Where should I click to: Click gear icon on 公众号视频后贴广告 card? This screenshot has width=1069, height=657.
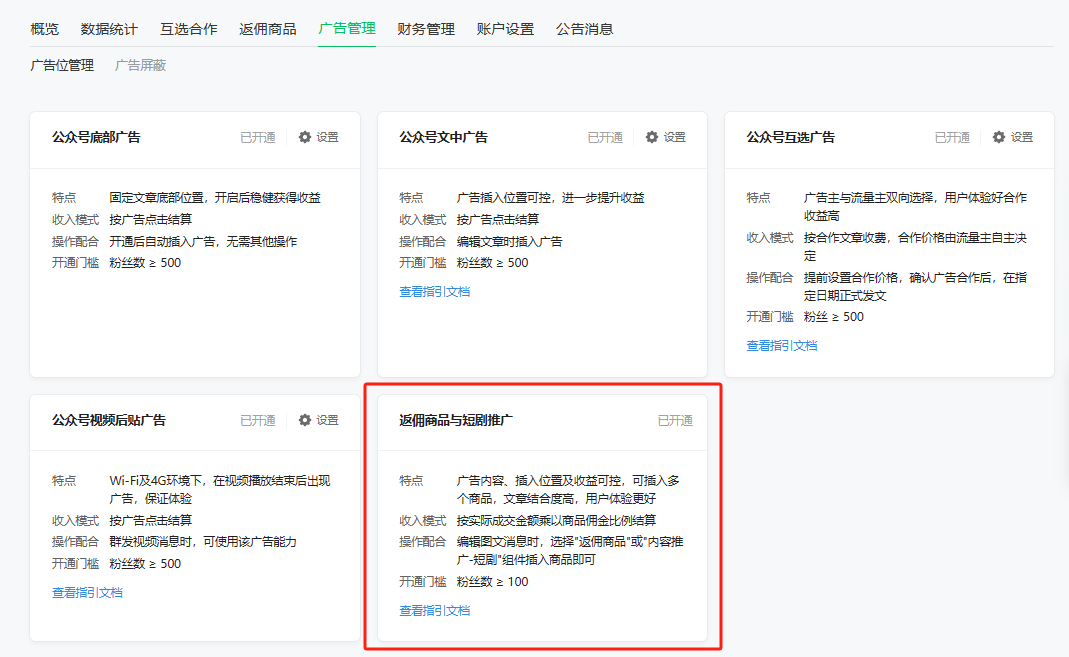(305, 421)
